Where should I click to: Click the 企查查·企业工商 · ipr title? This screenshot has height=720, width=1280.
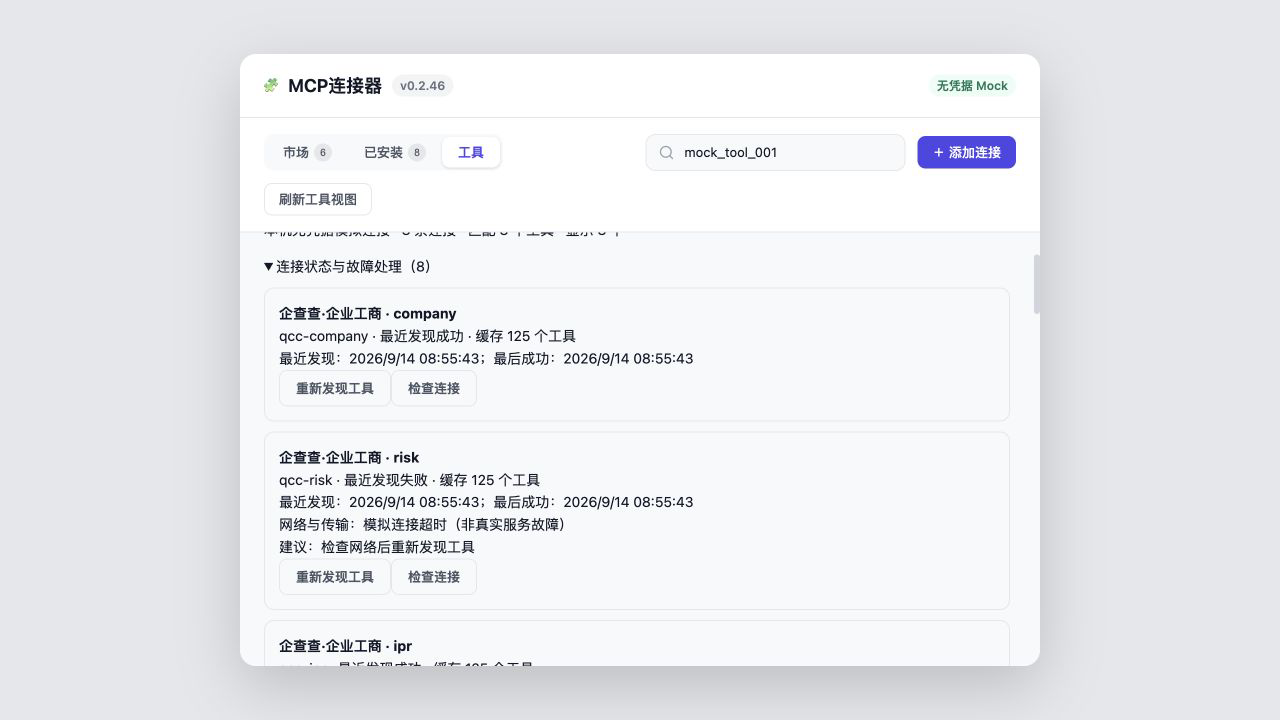coord(345,646)
